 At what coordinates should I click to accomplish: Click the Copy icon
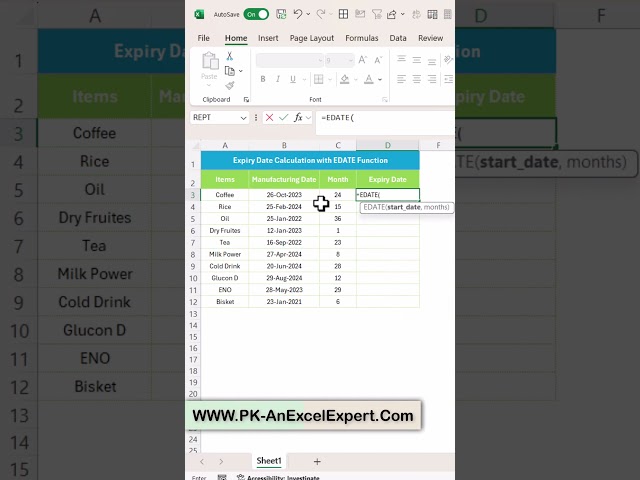point(230,71)
